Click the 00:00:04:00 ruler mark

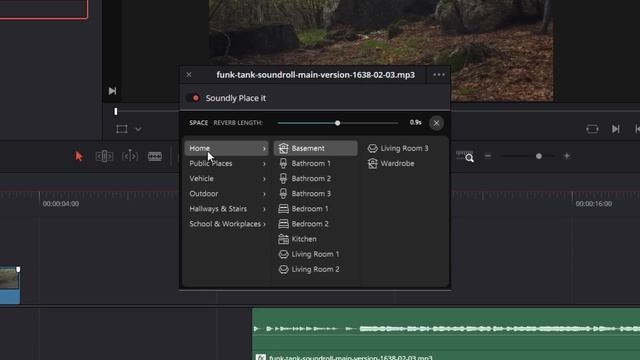pyautogui.click(x=61, y=204)
